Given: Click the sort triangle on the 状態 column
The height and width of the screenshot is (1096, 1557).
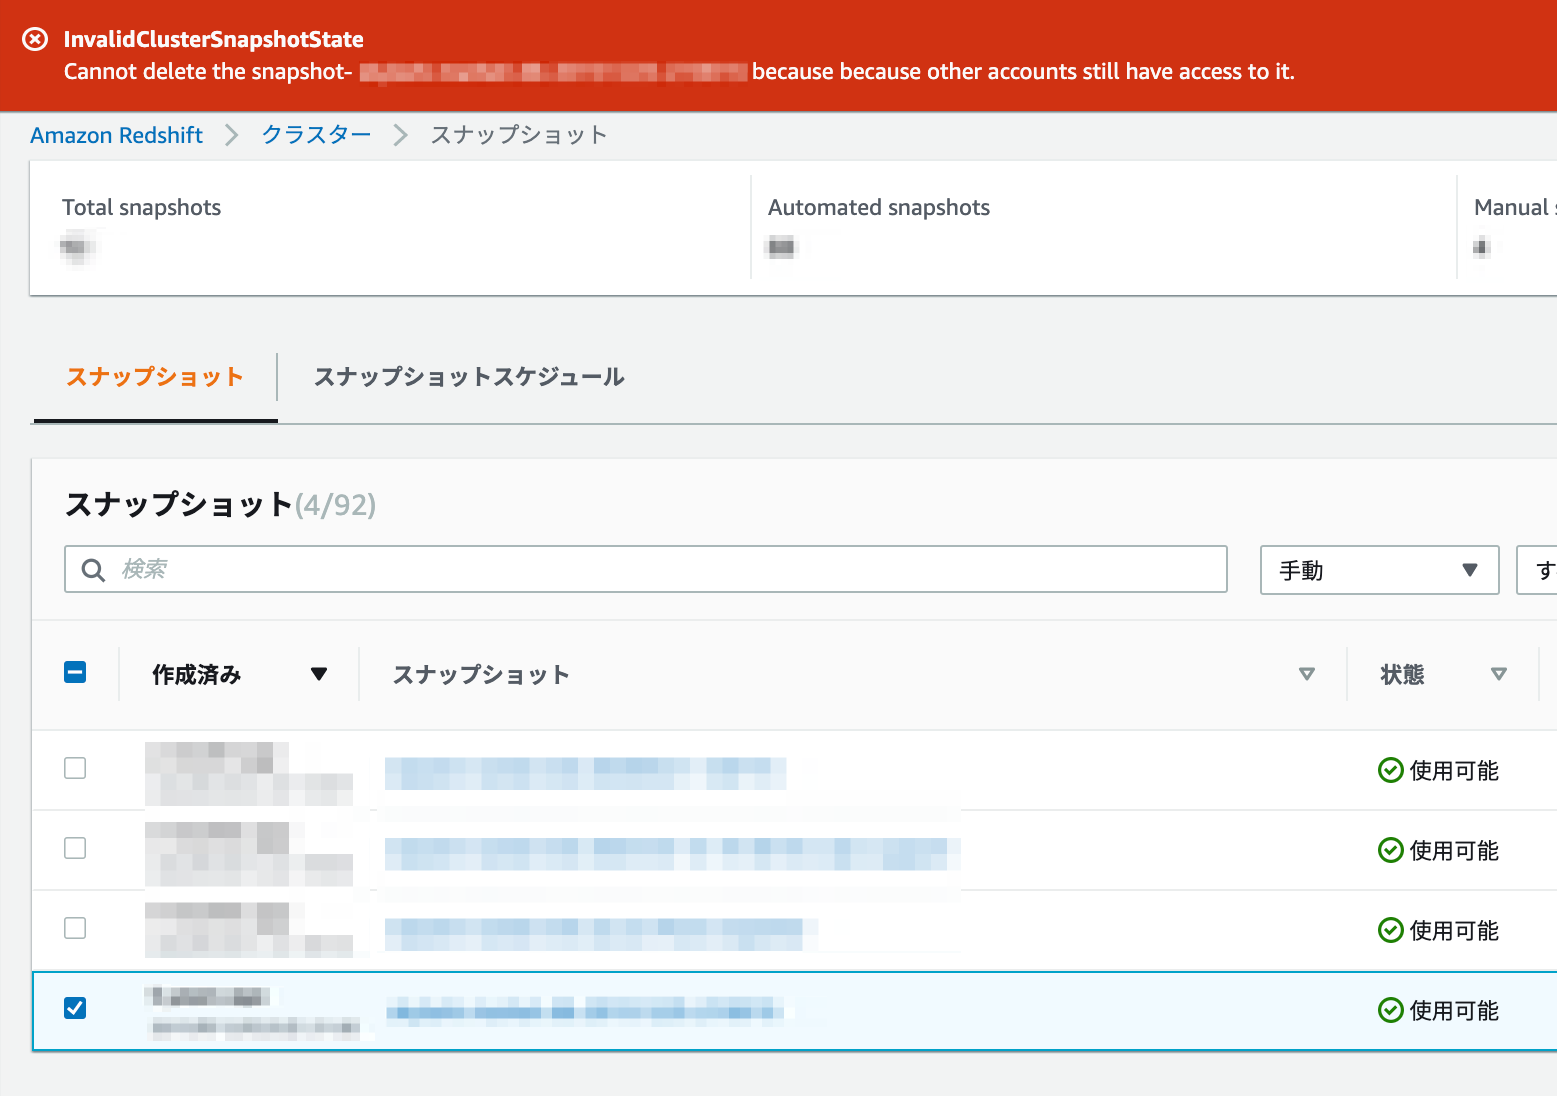Looking at the screenshot, I should (1498, 674).
